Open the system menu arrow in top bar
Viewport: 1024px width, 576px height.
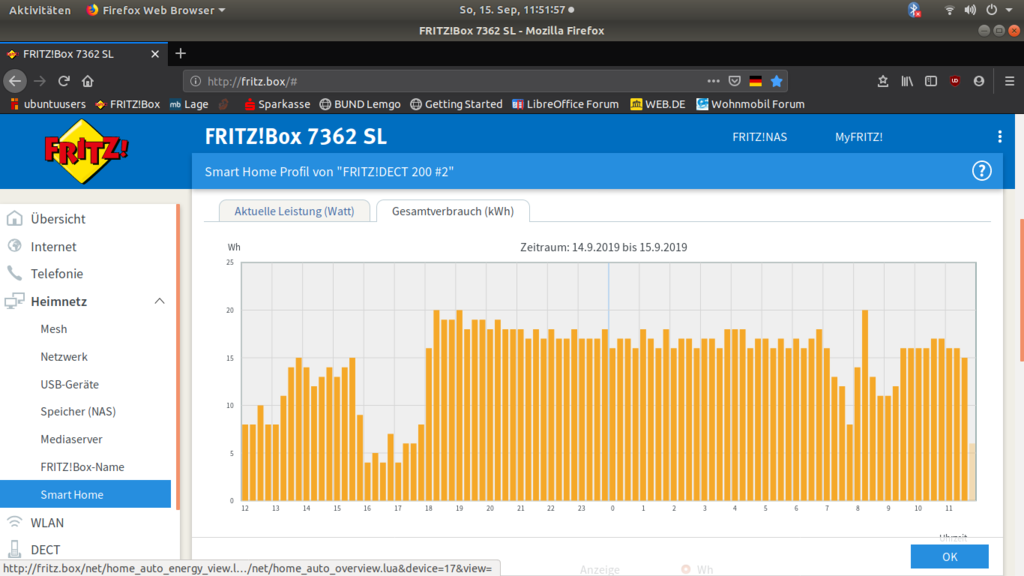(x=1009, y=10)
